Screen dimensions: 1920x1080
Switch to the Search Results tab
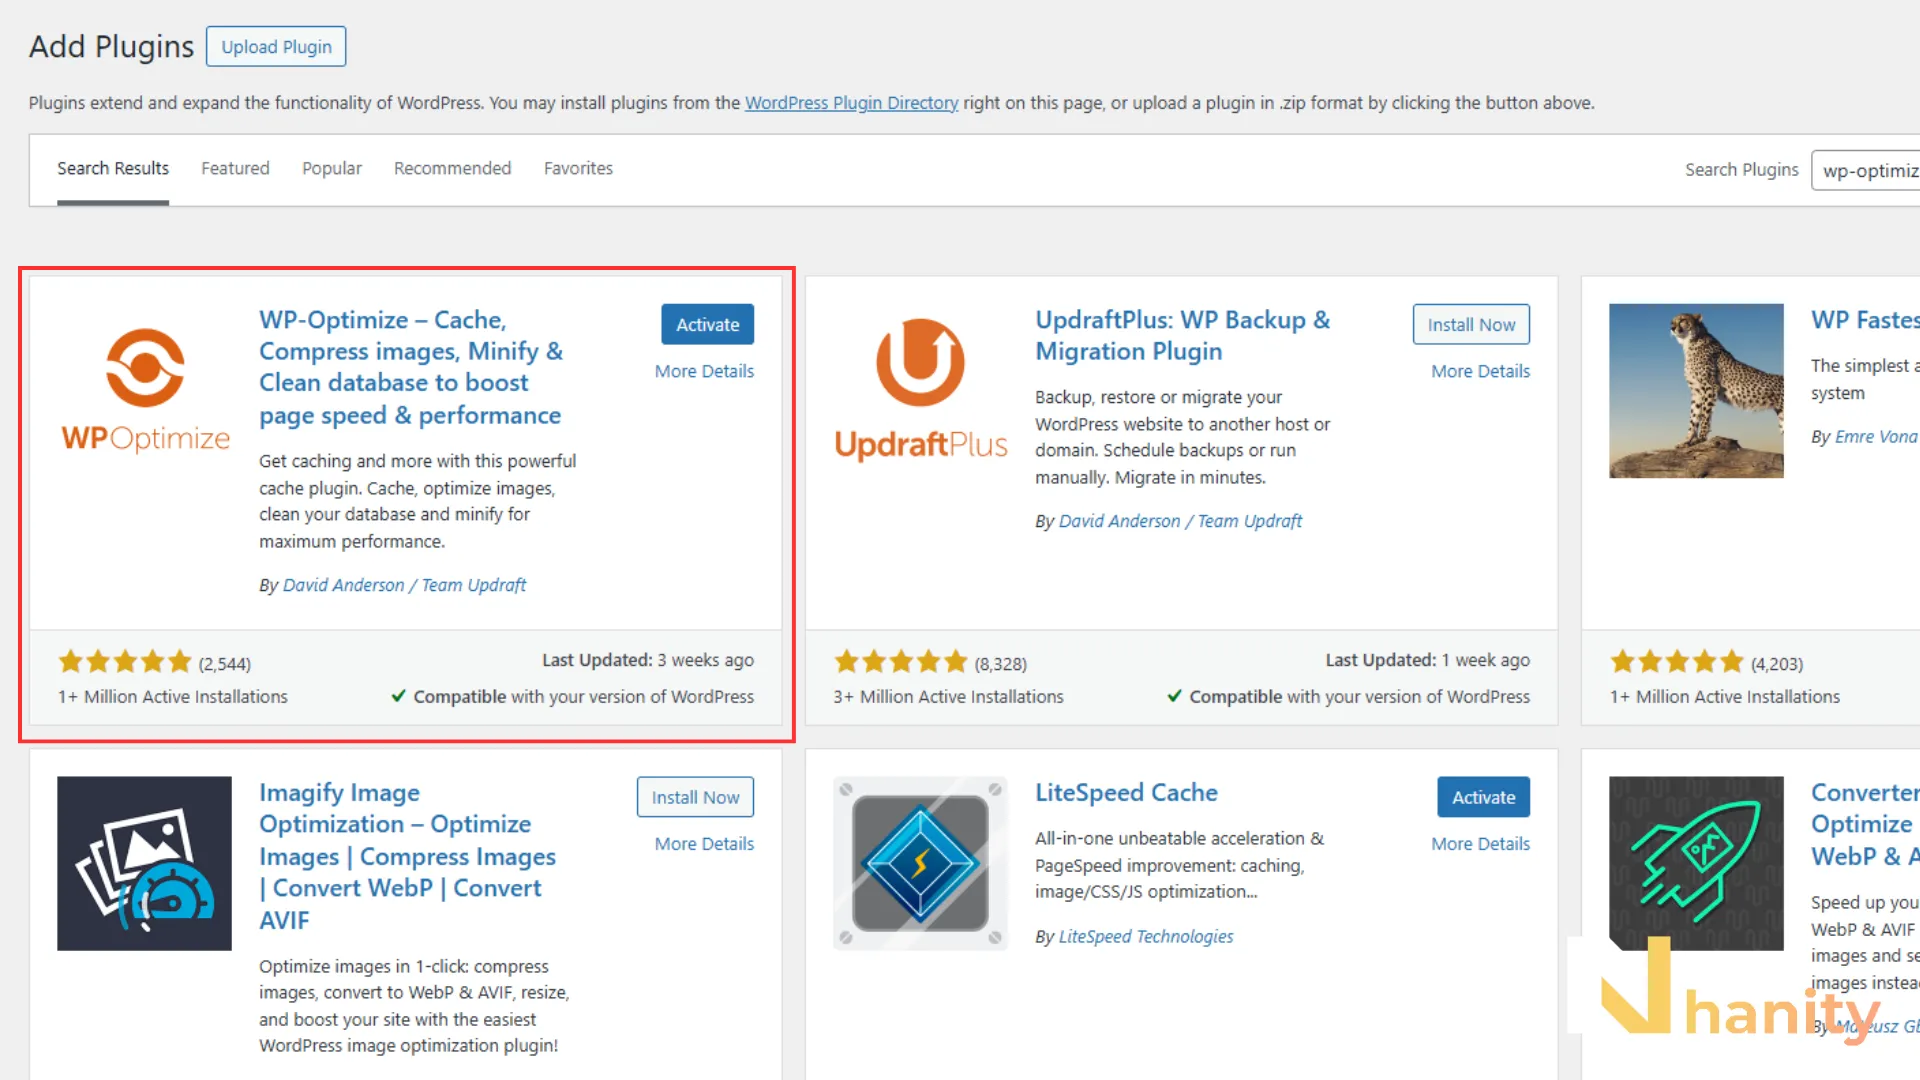[x=113, y=169]
